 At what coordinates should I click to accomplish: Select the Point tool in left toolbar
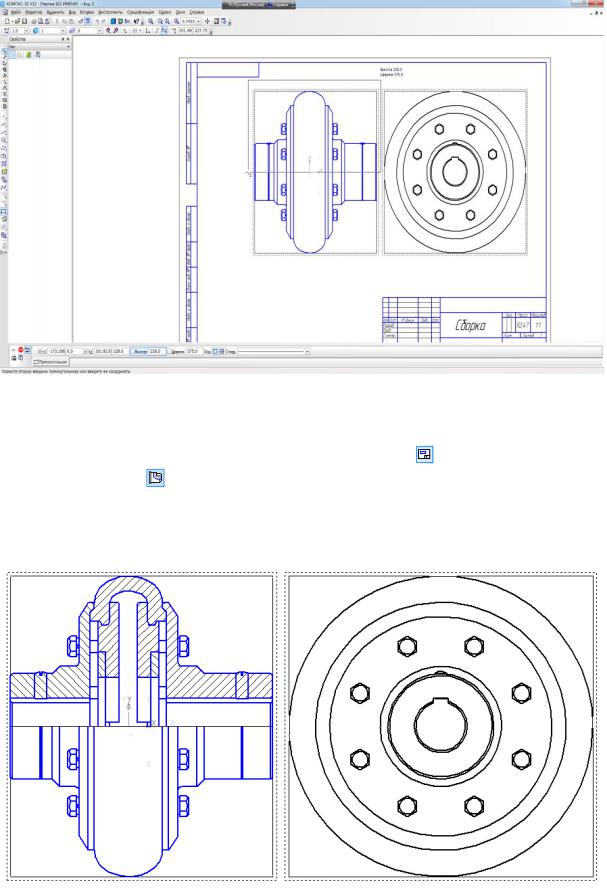coord(5,116)
